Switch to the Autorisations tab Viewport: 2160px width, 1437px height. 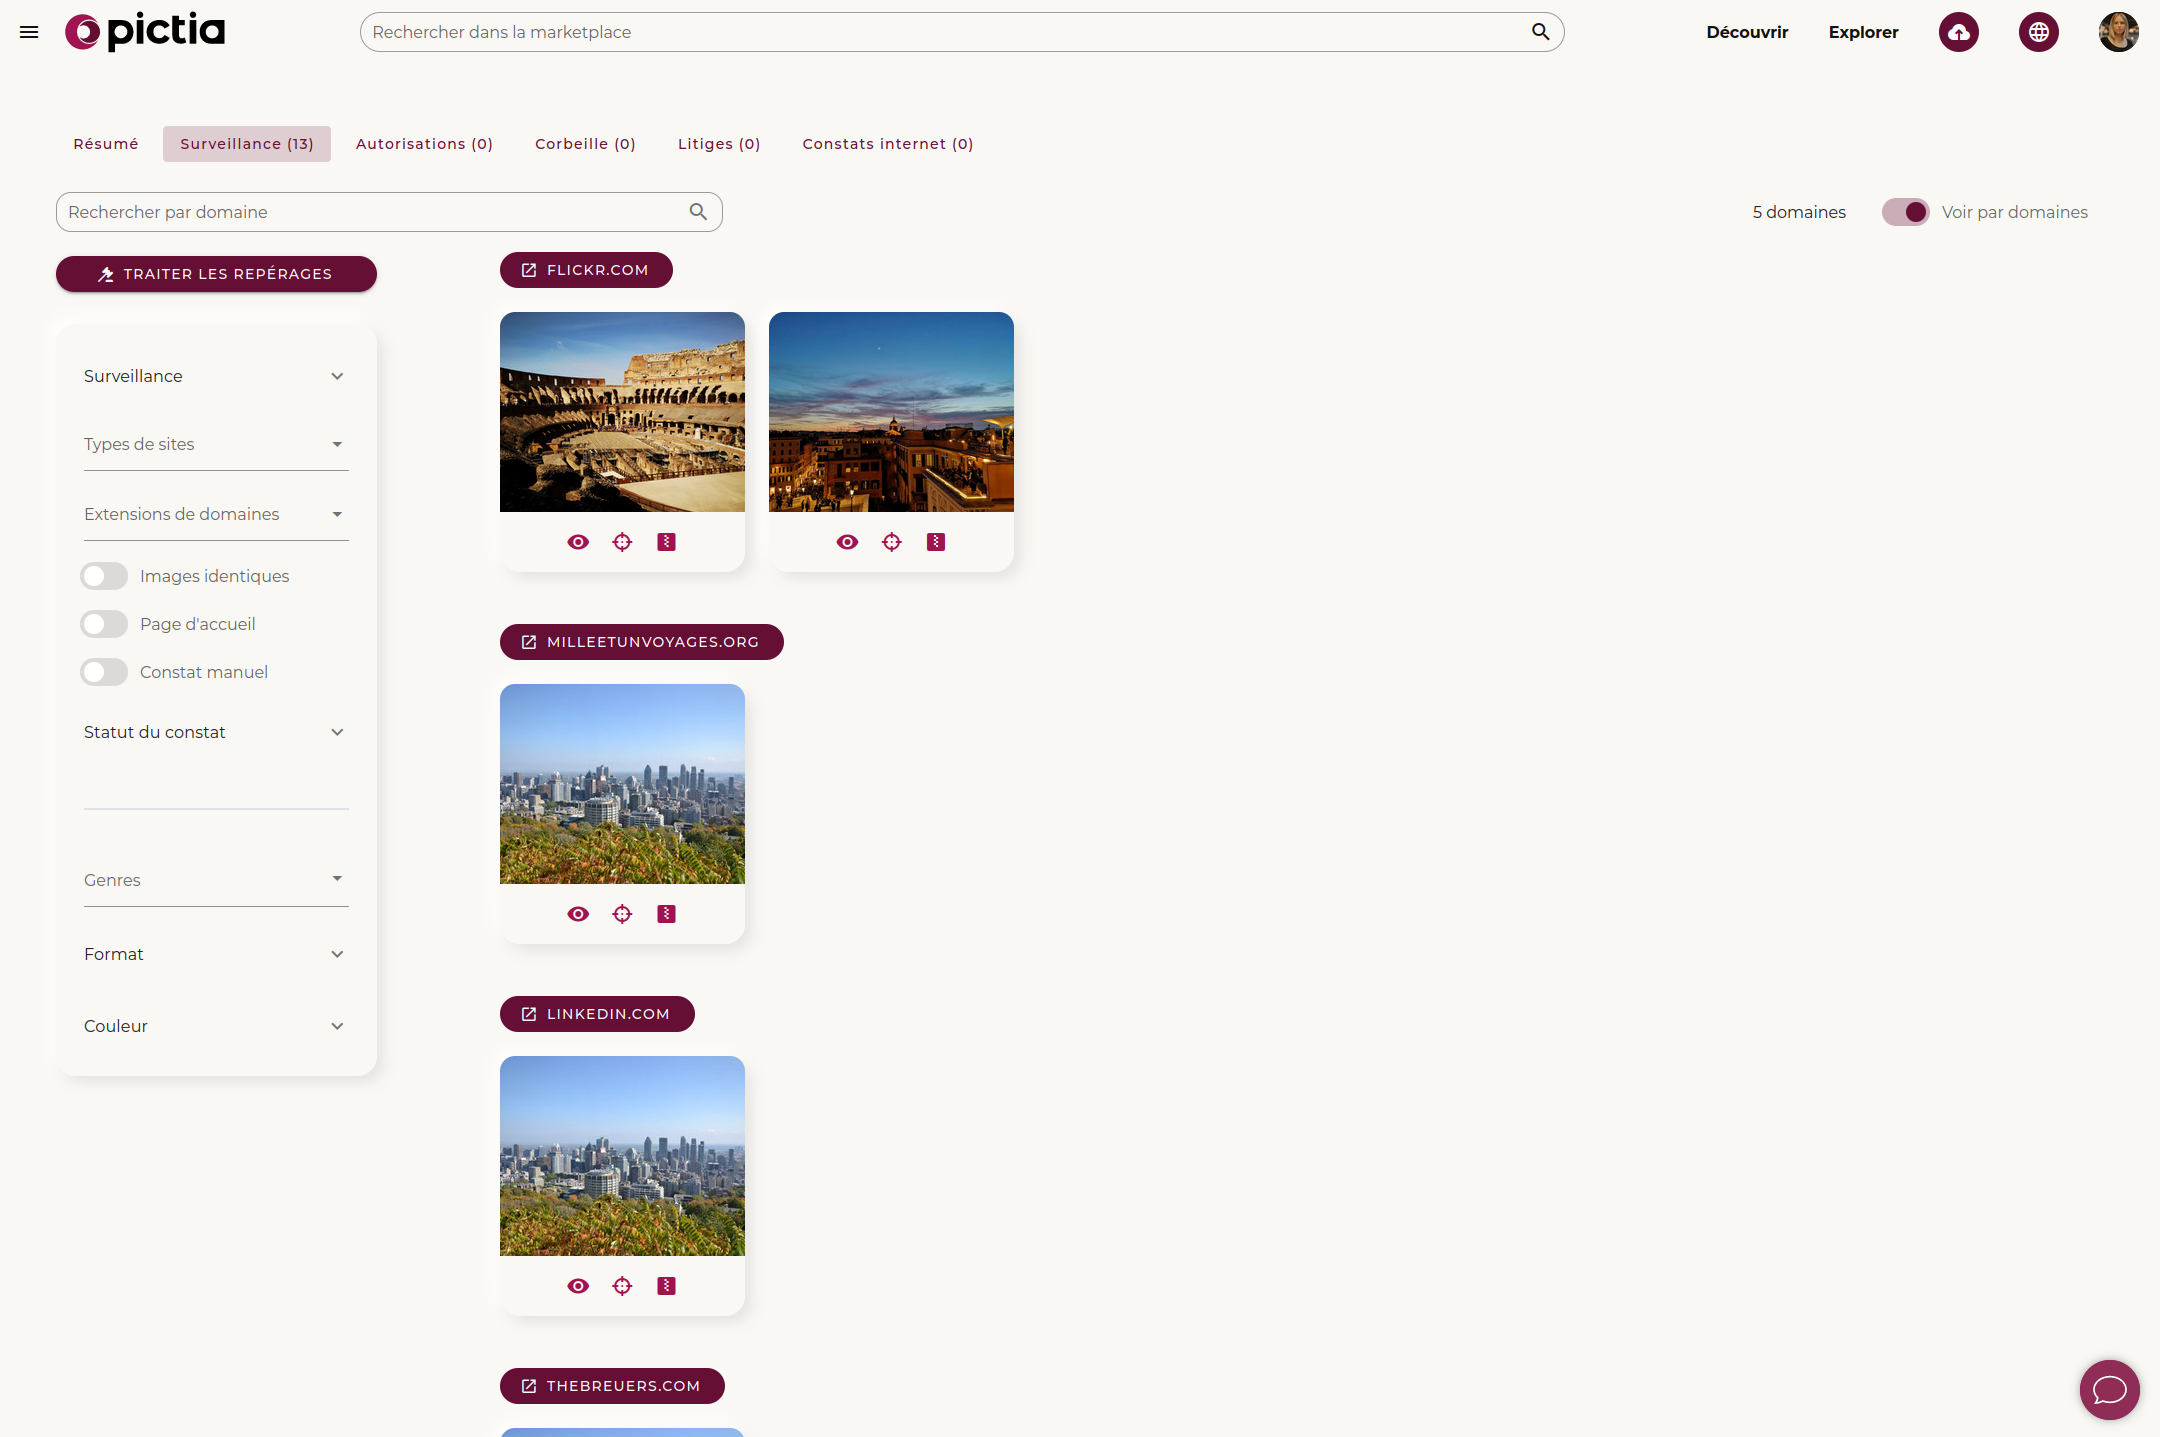424,144
